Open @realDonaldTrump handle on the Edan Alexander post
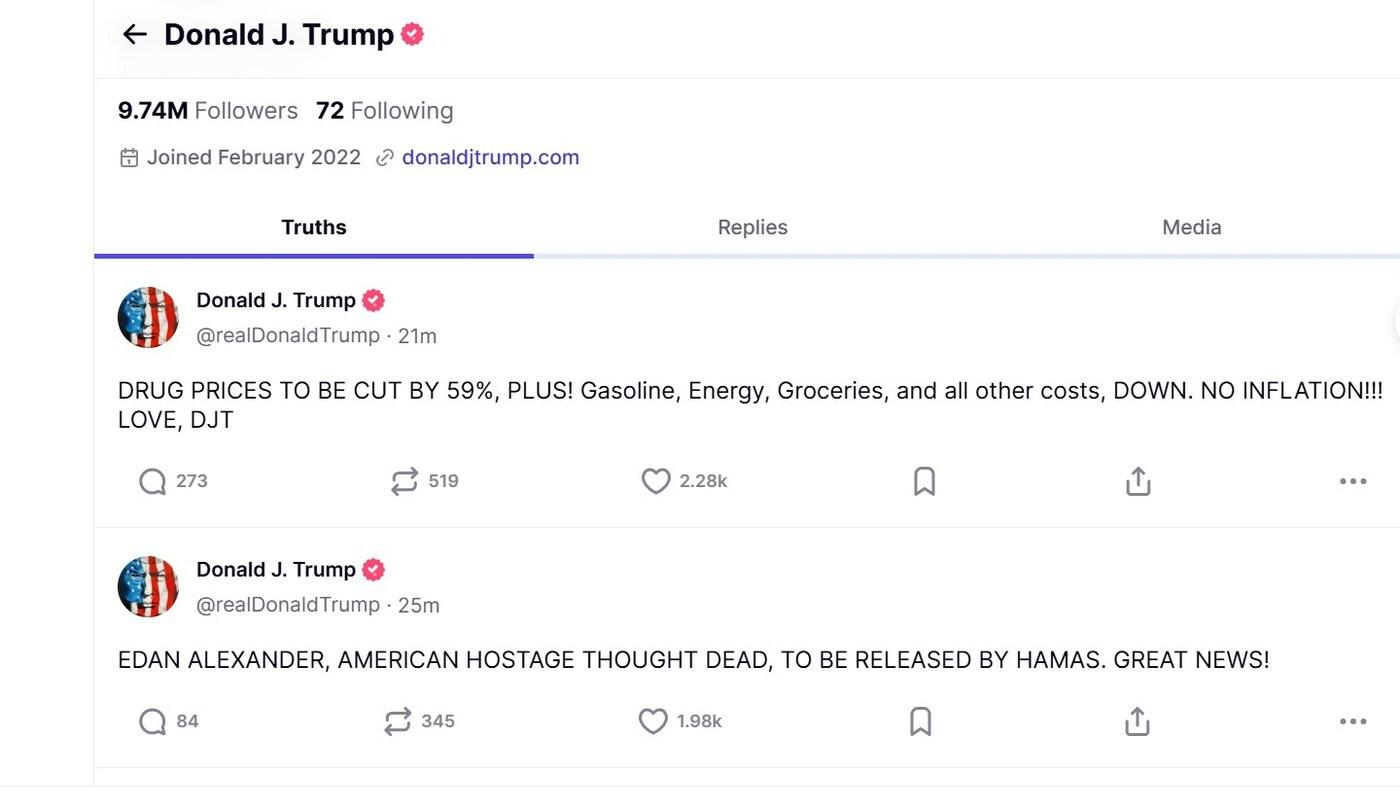Image resolution: width=1400 pixels, height=806 pixels. click(x=288, y=605)
